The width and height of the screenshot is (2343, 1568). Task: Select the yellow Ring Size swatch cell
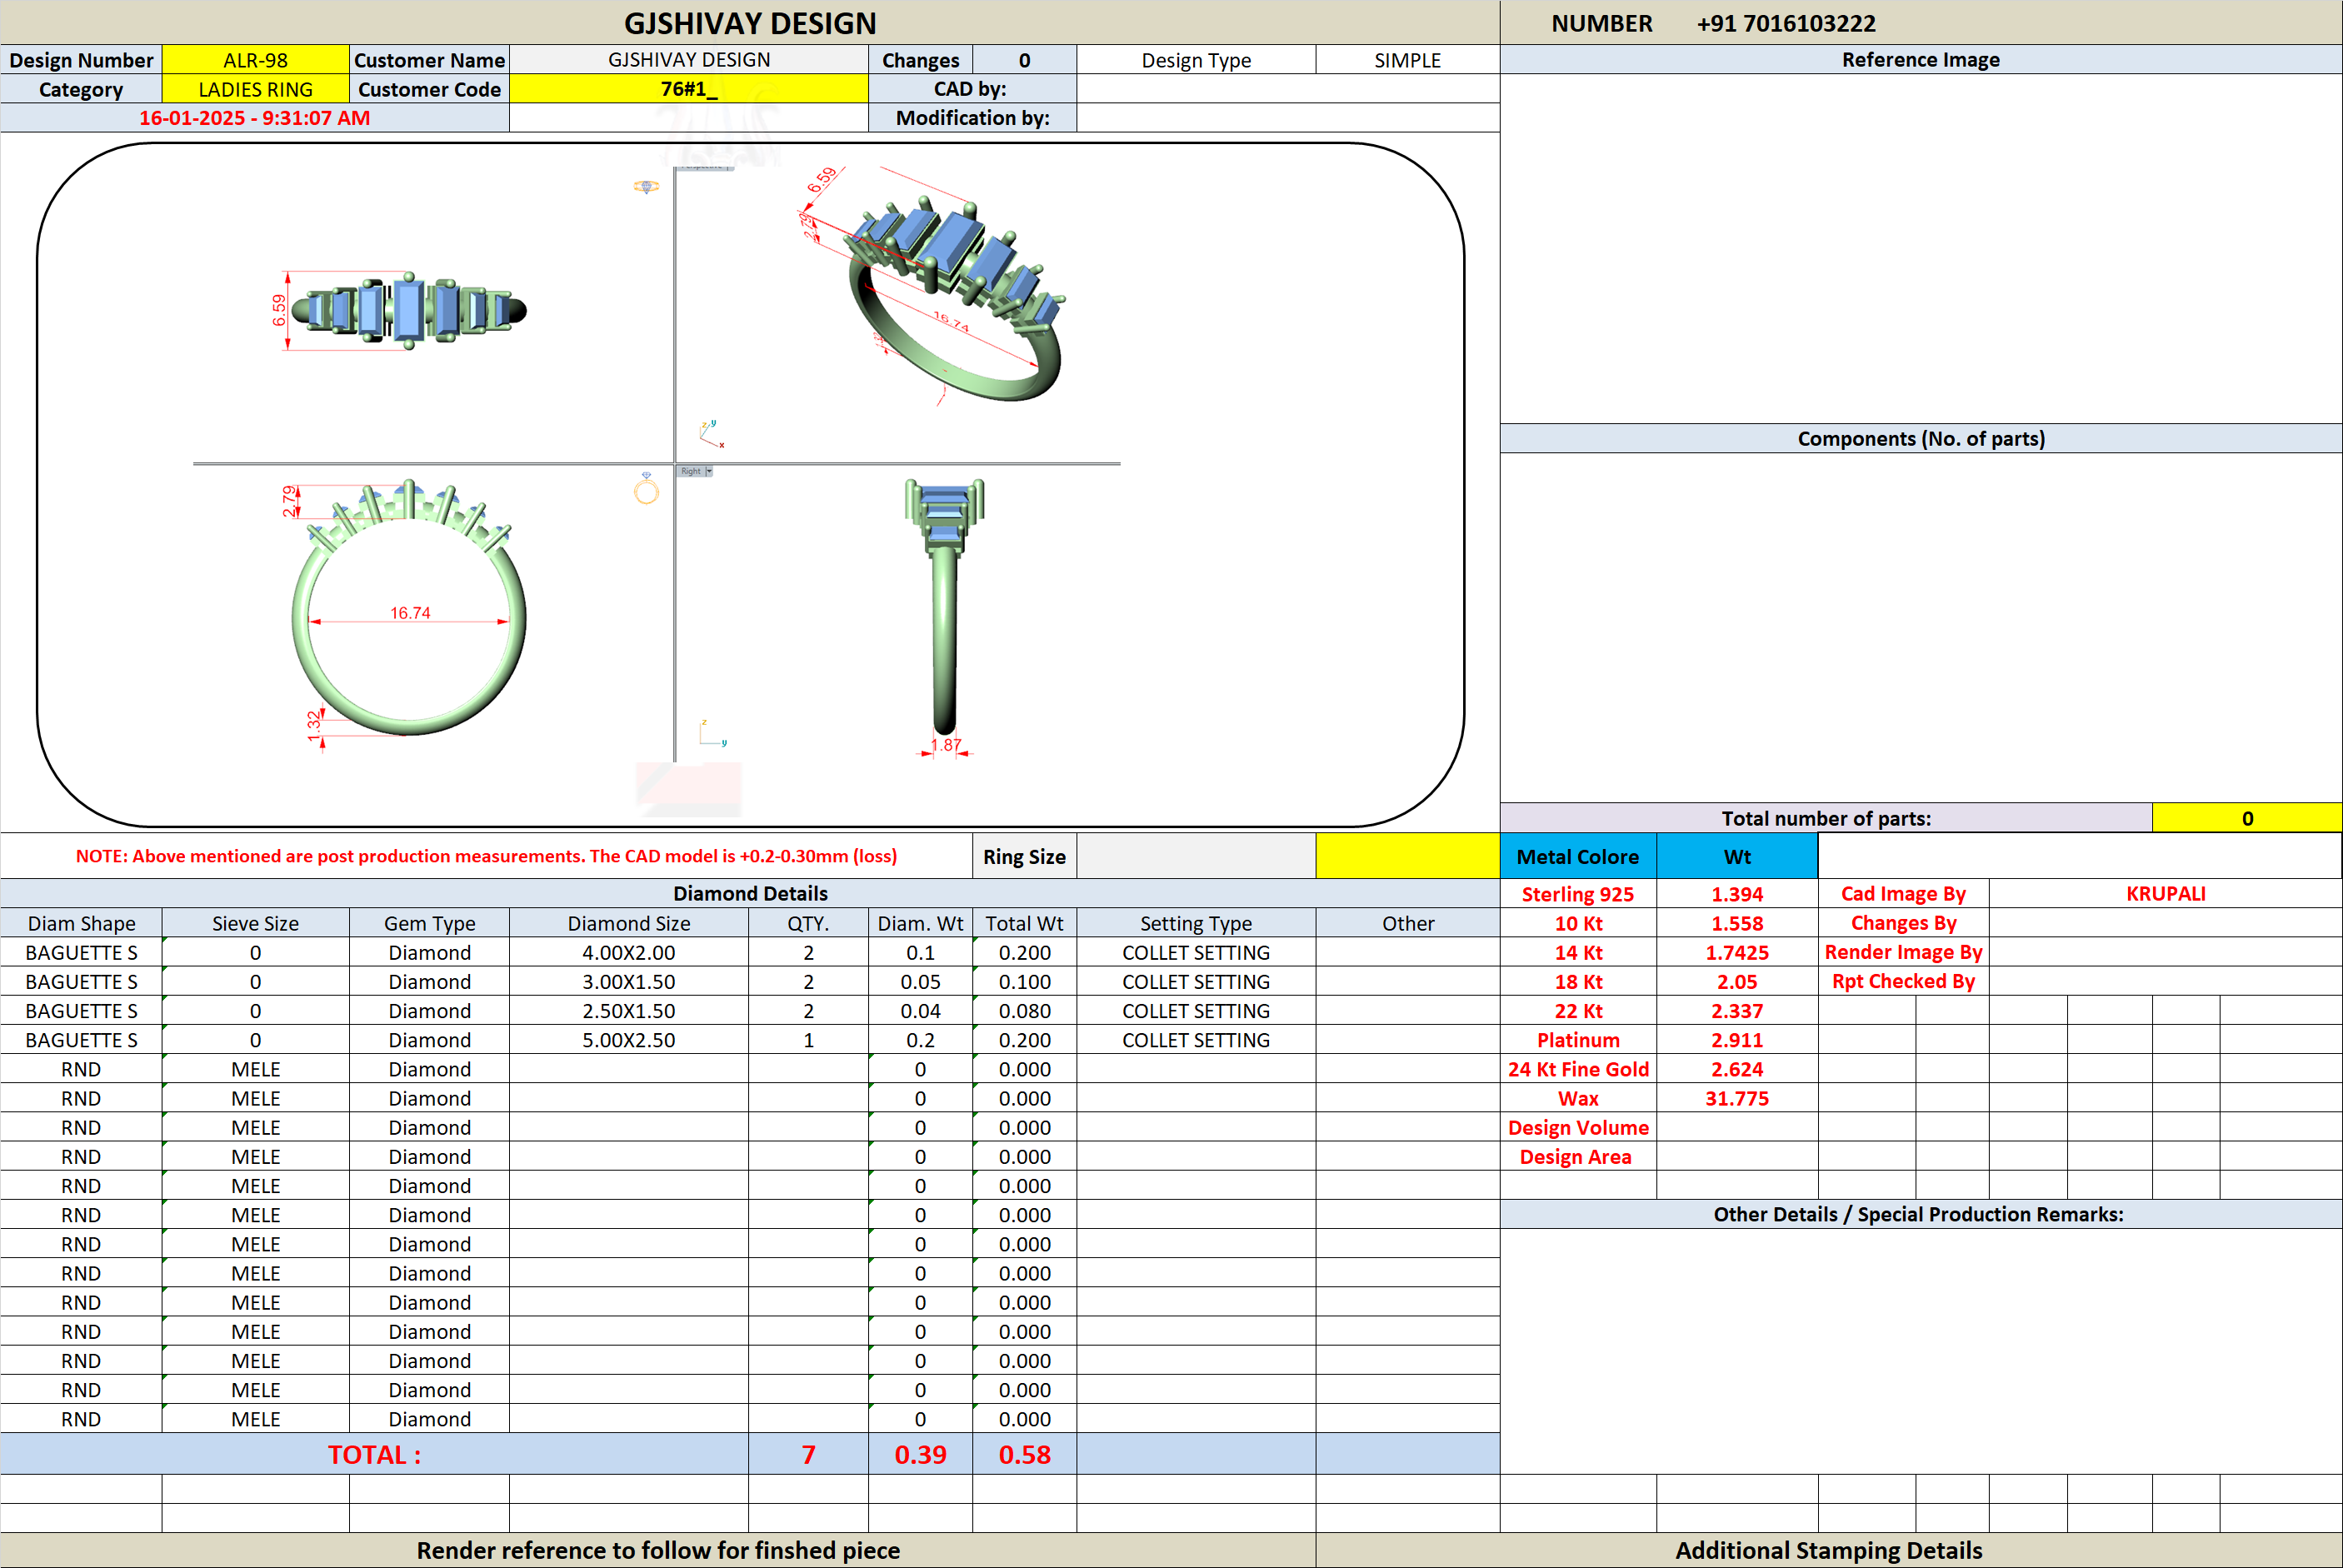point(1407,856)
